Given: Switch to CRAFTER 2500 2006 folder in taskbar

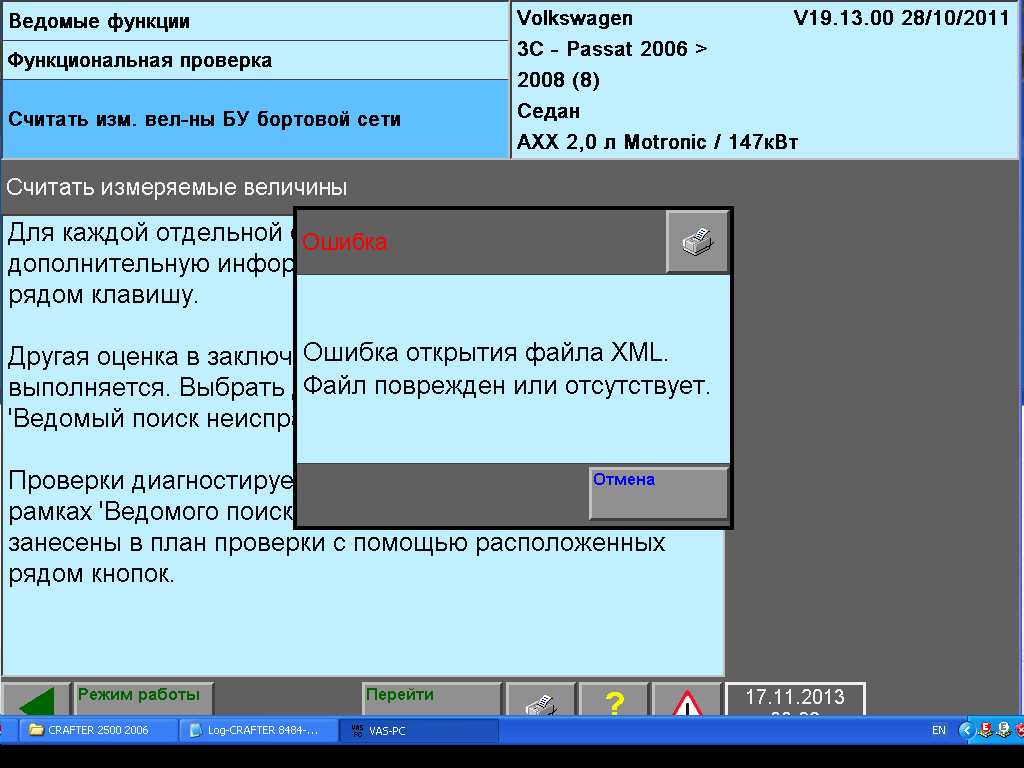Looking at the screenshot, I should pos(97,730).
